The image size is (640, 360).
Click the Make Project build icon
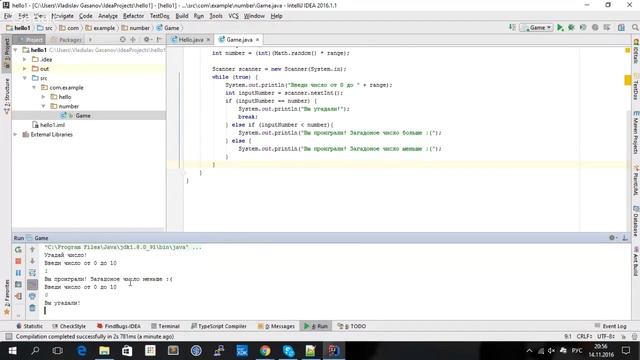[512, 27]
